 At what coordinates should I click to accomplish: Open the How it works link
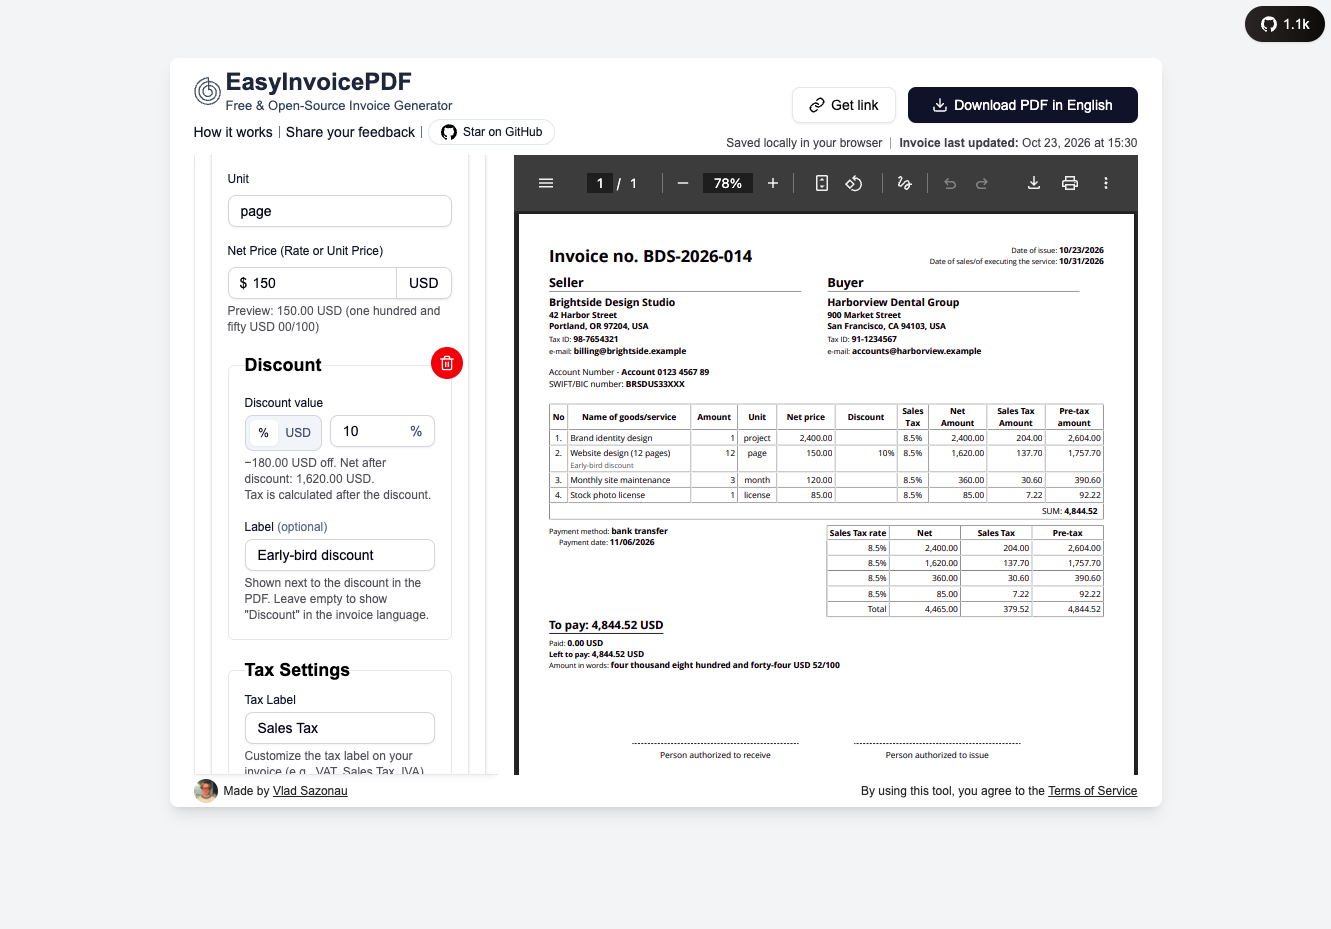[233, 132]
